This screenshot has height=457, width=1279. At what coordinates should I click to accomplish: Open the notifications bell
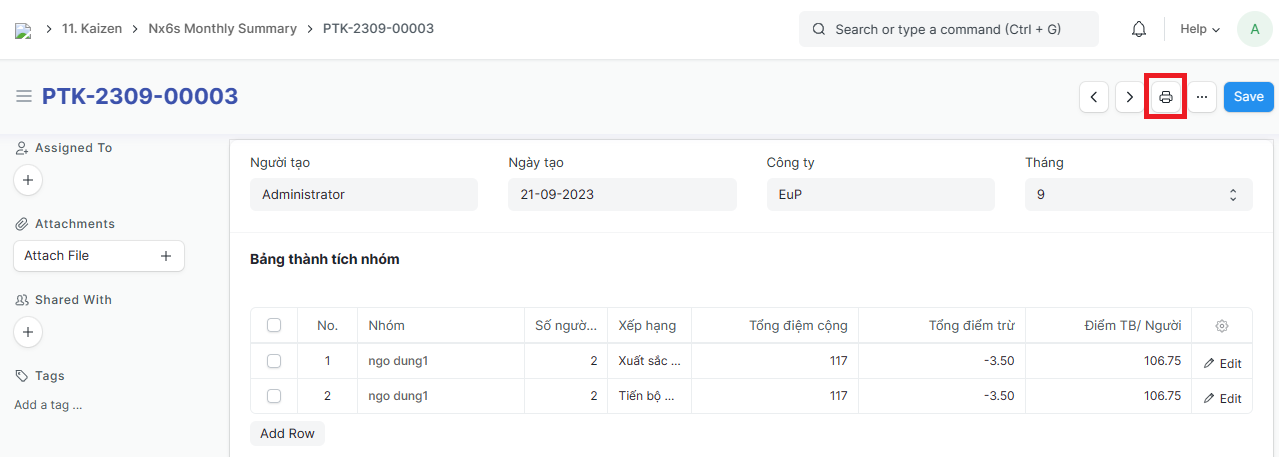[x=1138, y=29]
